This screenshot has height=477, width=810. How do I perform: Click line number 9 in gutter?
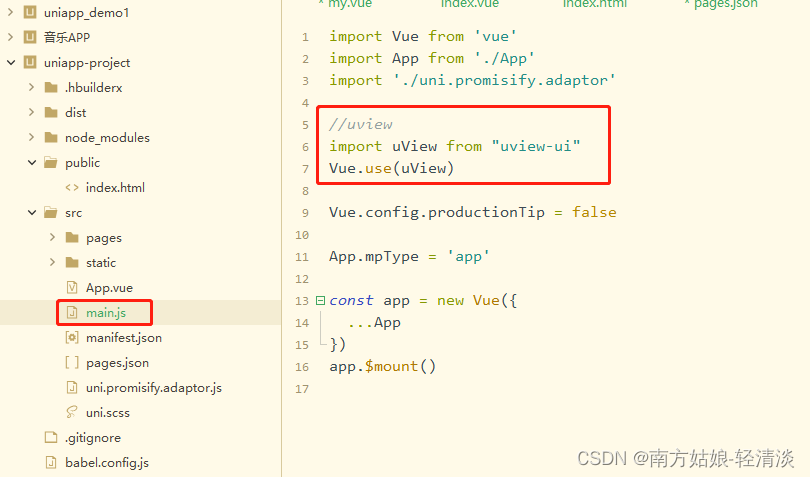(305, 213)
